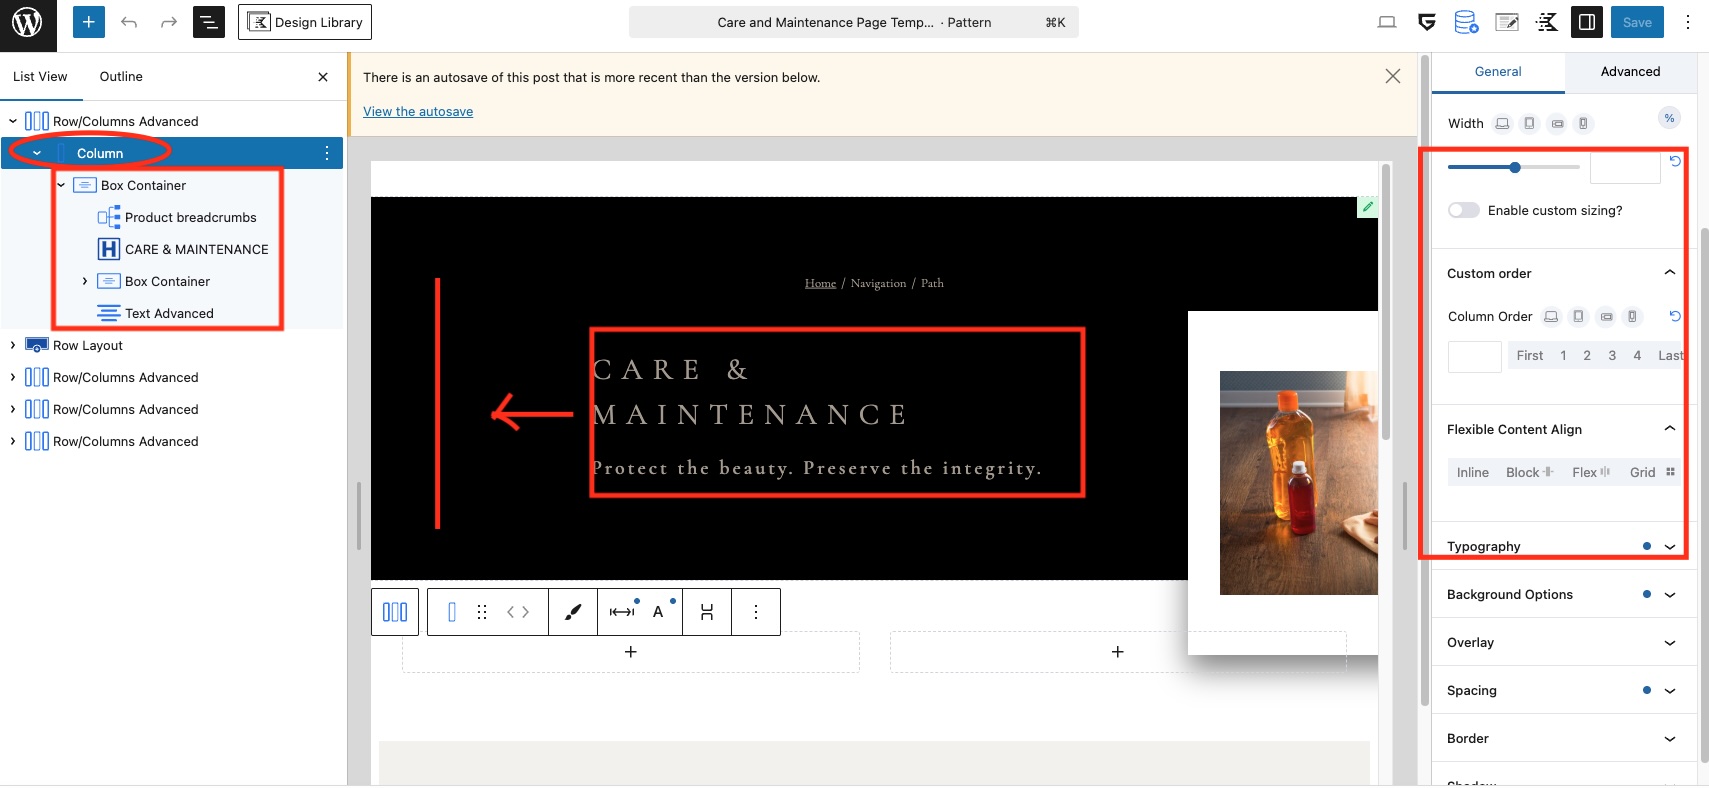The width and height of the screenshot is (1709, 788).
Task: Reset the Width slider value
Action: click(x=1675, y=161)
